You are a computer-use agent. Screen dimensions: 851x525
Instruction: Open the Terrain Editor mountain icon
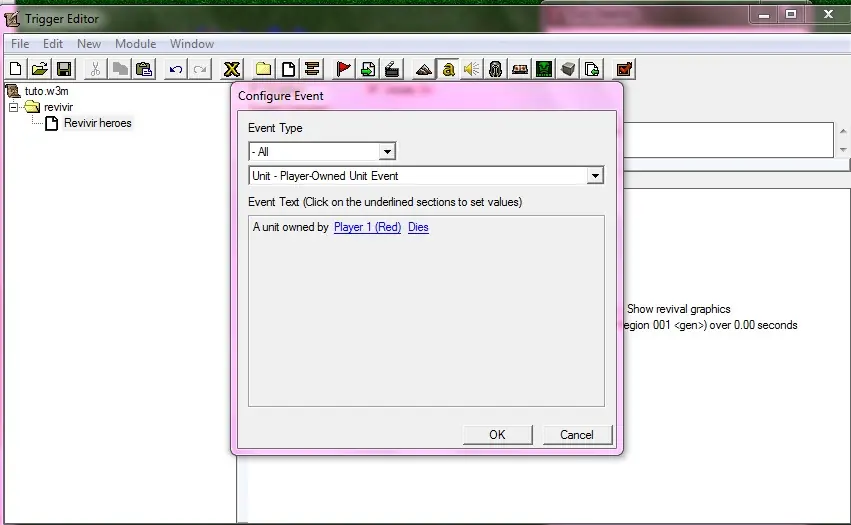point(424,69)
